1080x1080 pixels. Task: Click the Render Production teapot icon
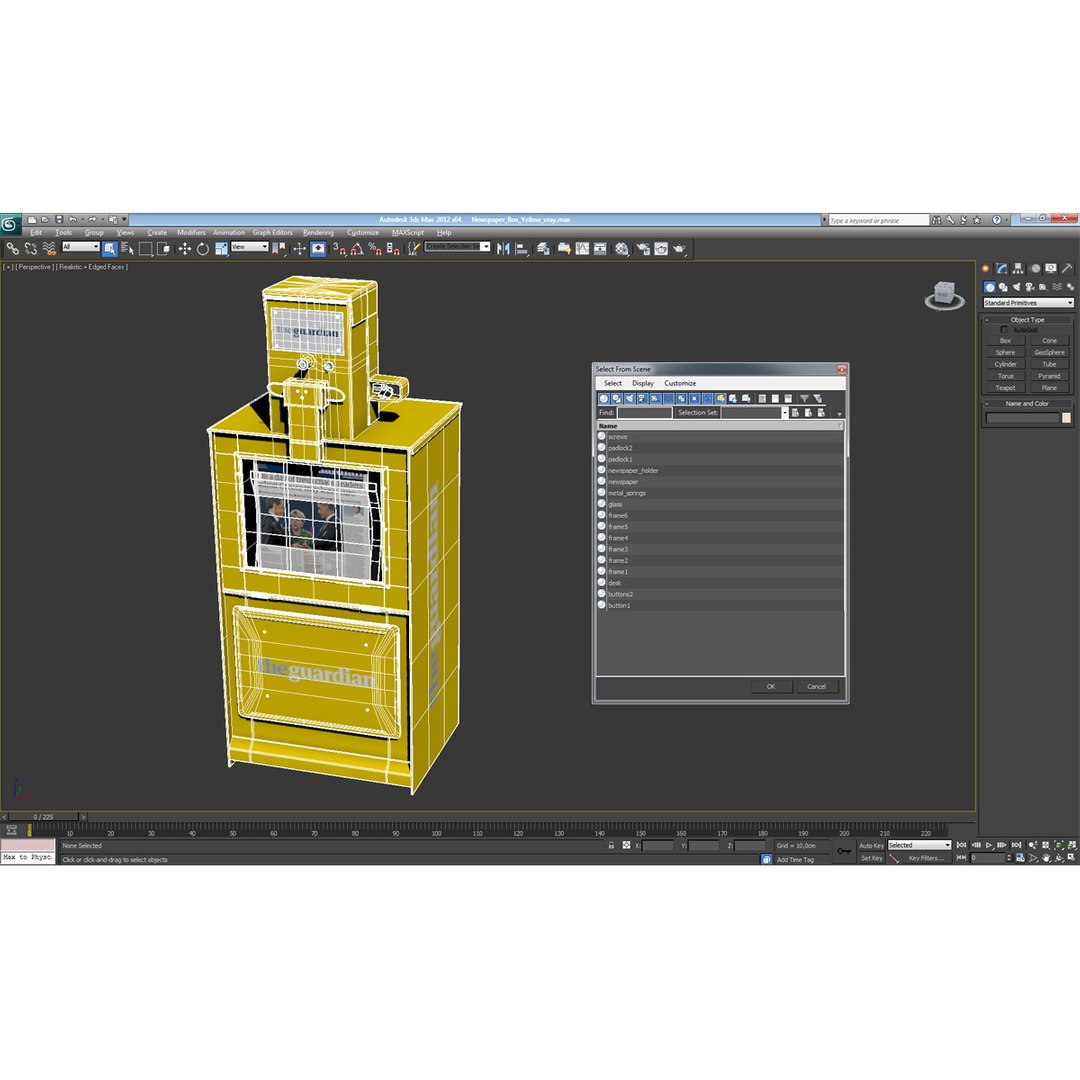click(679, 249)
